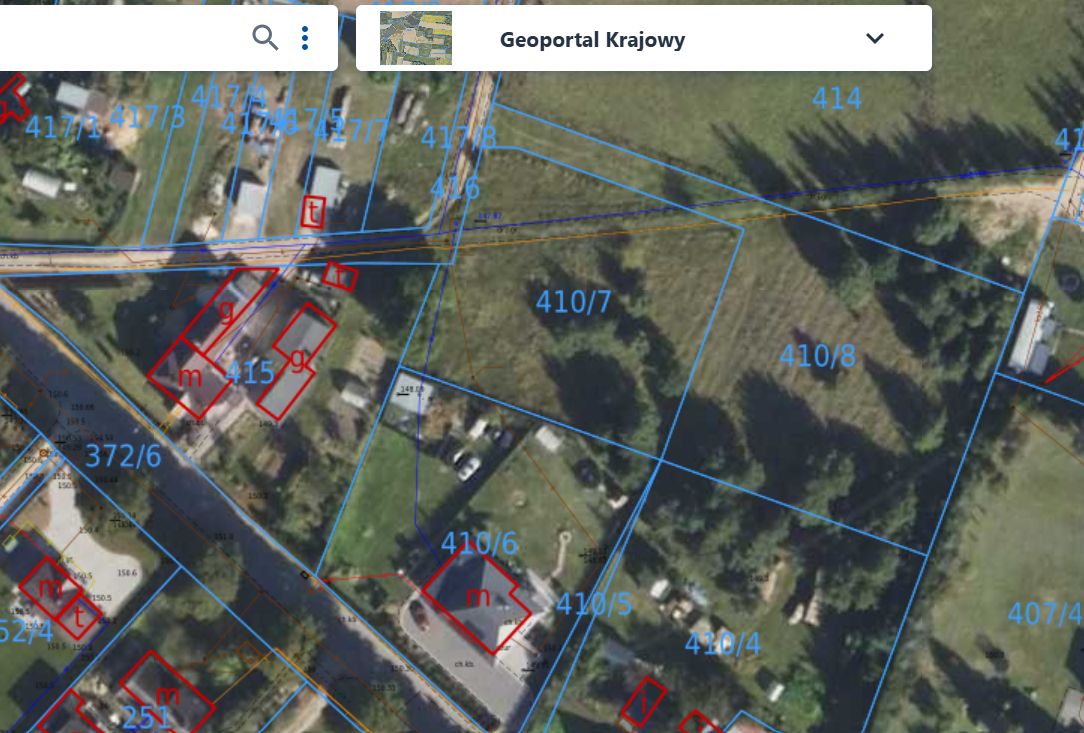1084x733 pixels.
Task: Select parcel label 410/5
Action: pos(594,604)
